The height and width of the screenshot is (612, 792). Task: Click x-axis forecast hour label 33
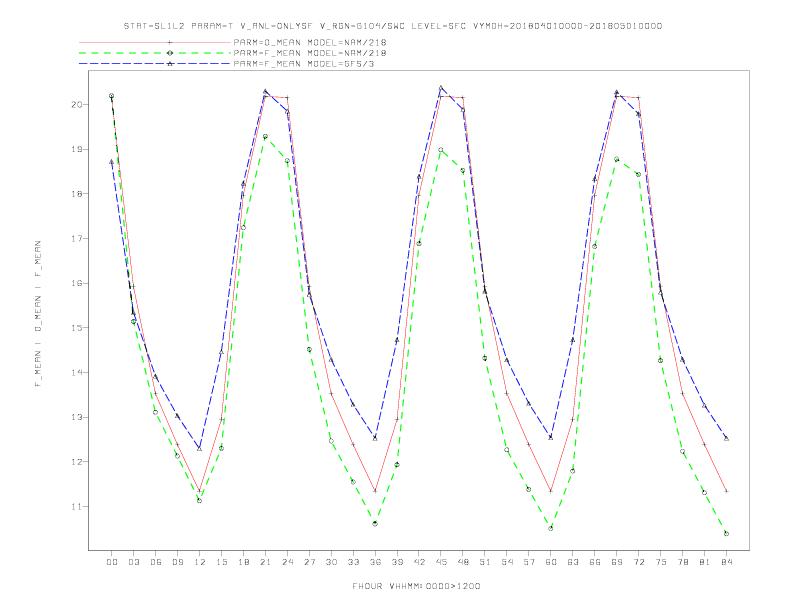coord(353,562)
